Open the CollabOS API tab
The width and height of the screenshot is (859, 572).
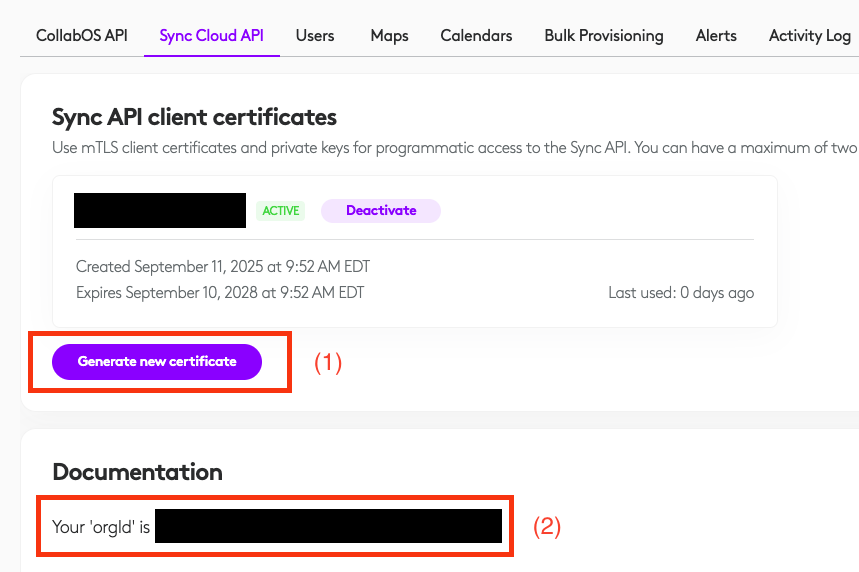(82, 36)
